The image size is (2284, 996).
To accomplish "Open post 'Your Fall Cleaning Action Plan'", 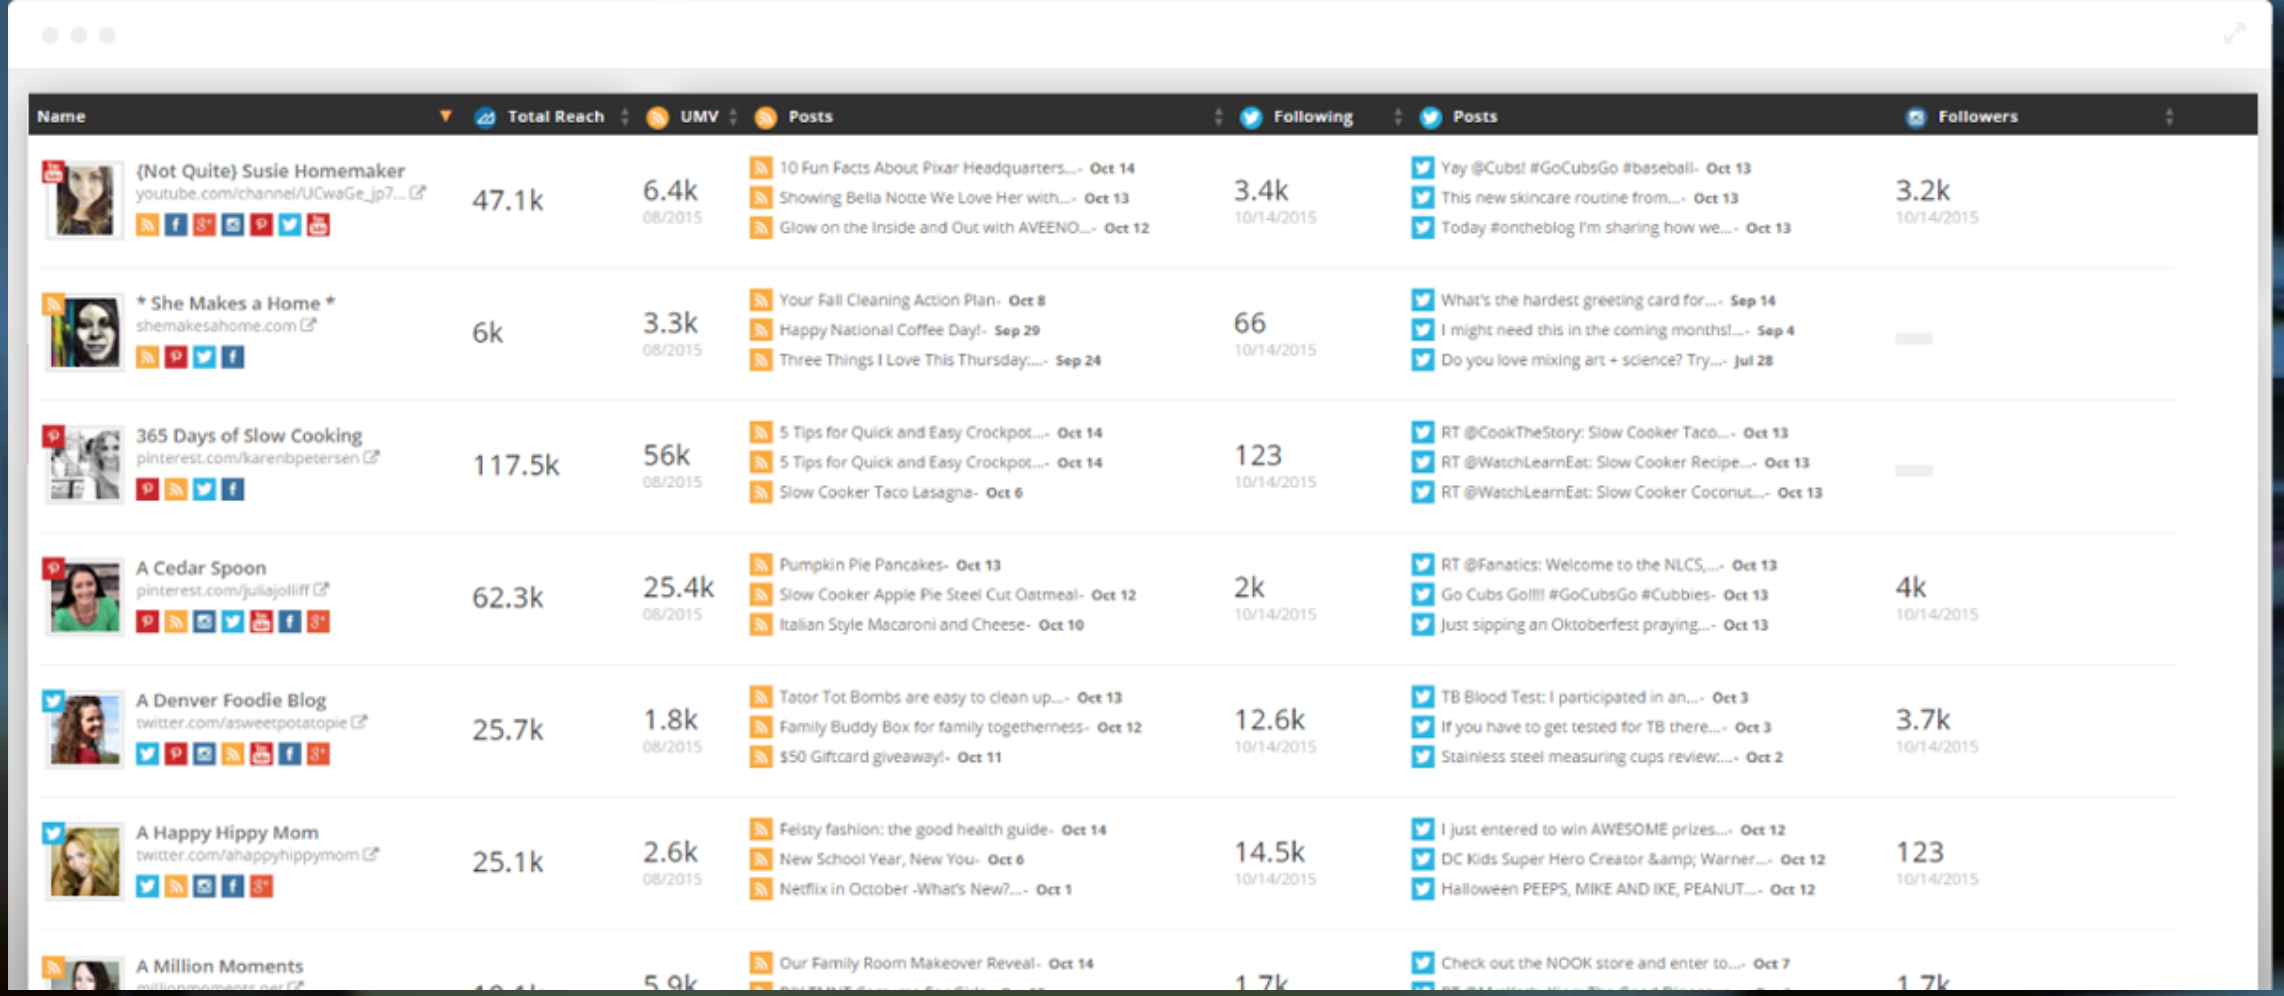I will click(x=888, y=300).
